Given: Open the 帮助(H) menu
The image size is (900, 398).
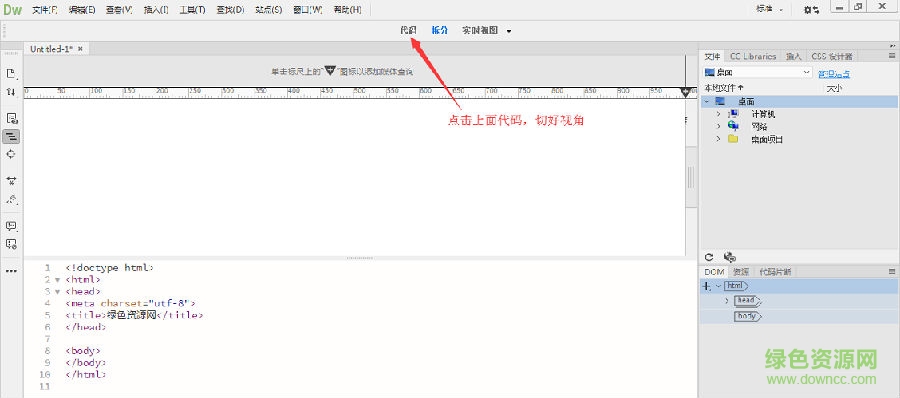Looking at the screenshot, I should point(347,10).
